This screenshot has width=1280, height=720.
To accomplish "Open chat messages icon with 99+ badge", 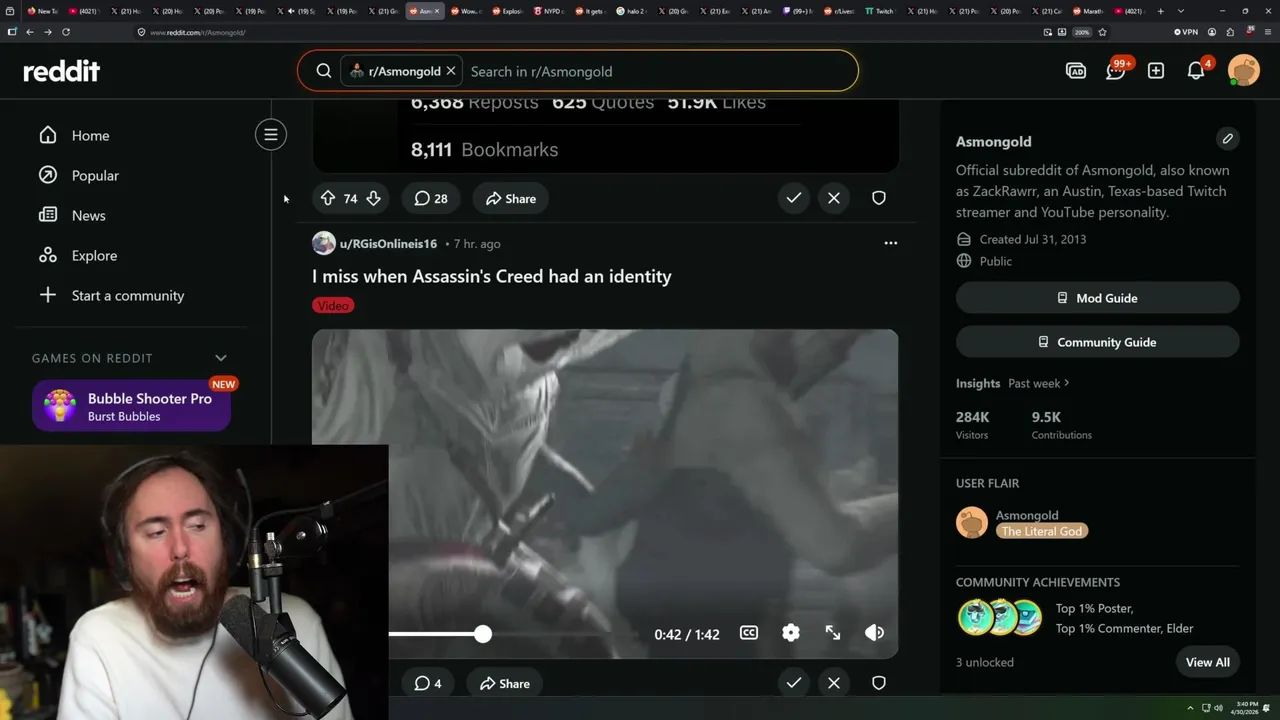I will (1116, 71).
